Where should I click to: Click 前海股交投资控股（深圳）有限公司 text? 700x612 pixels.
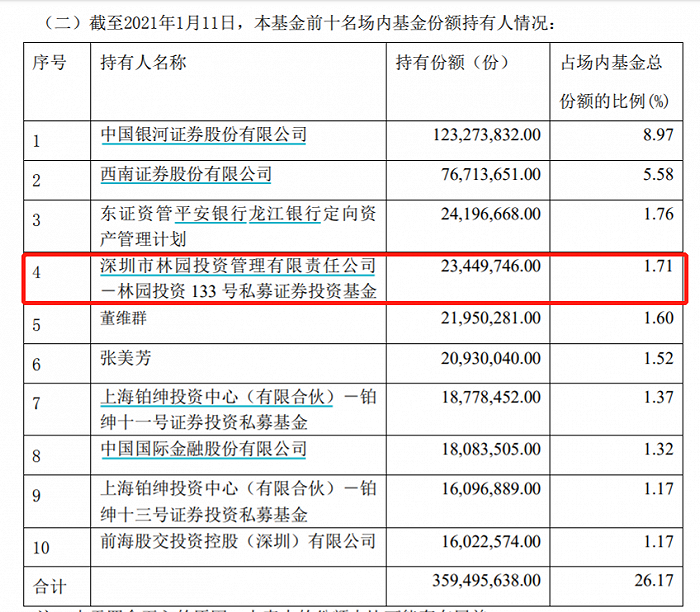pyautogui.click(x=238, y=541)
